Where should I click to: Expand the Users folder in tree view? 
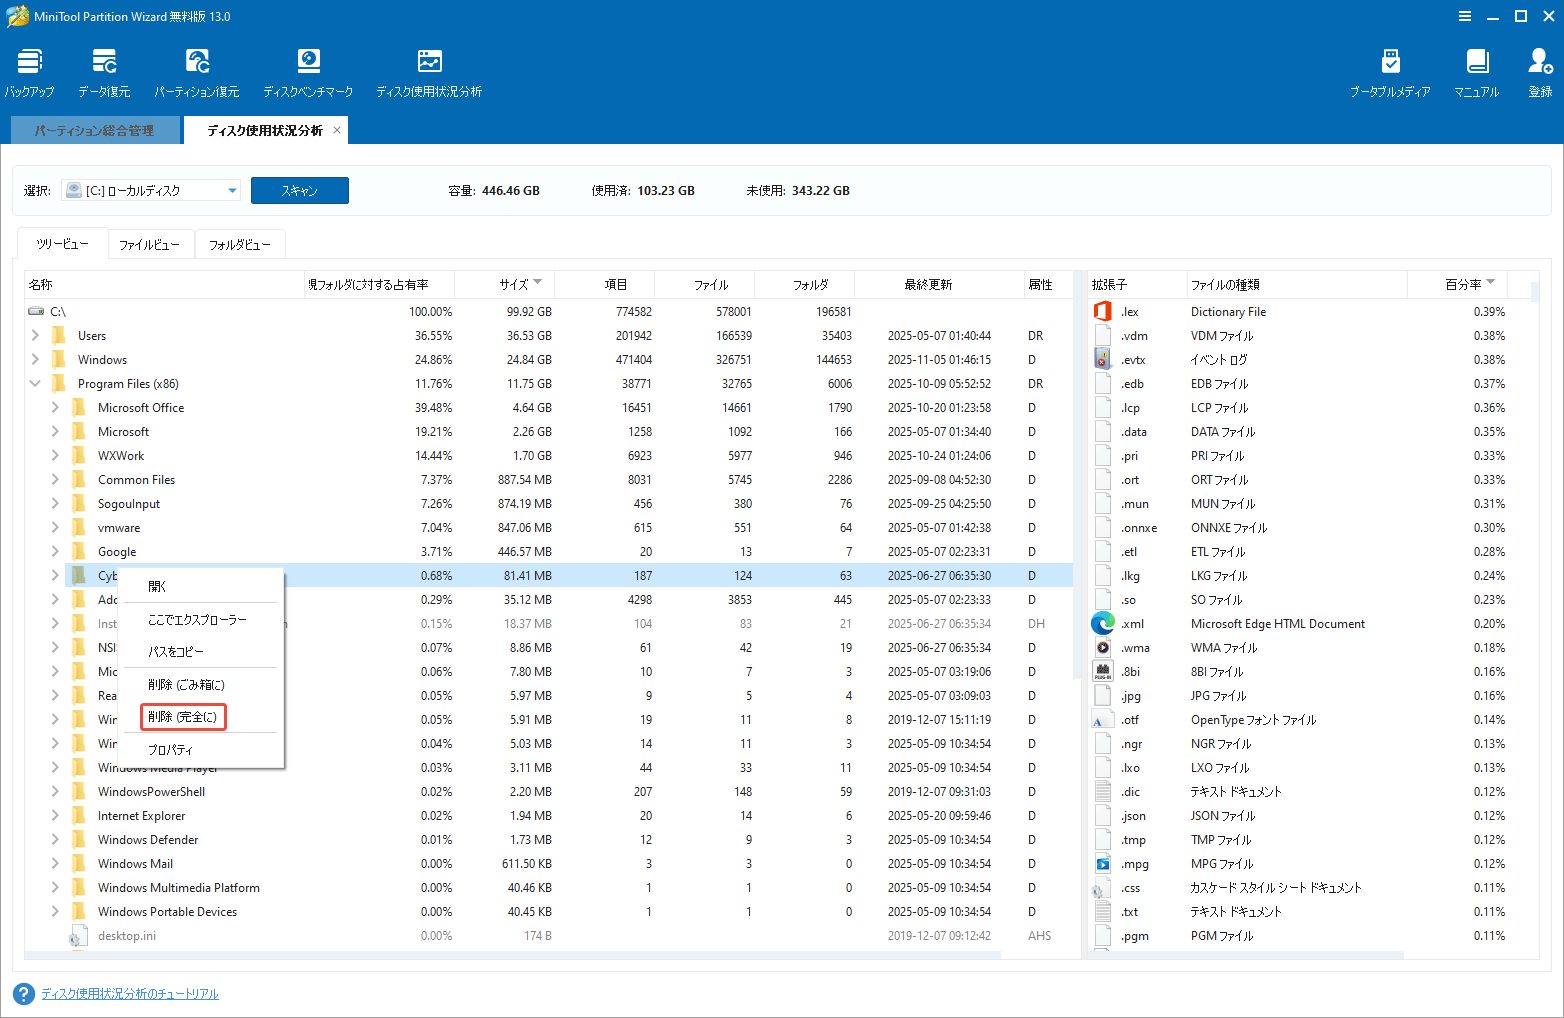(35, 335)
